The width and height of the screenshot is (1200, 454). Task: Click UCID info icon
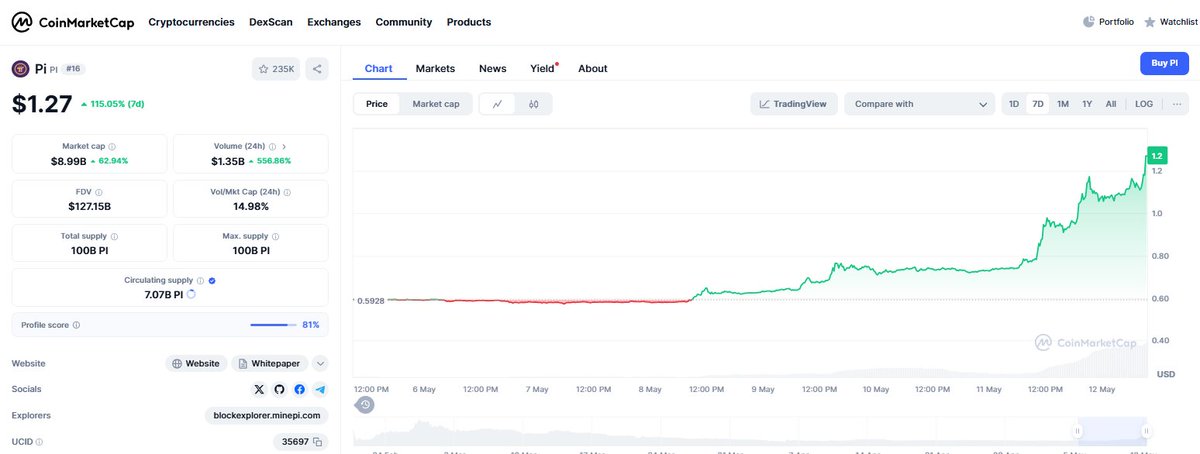point(40,441)
